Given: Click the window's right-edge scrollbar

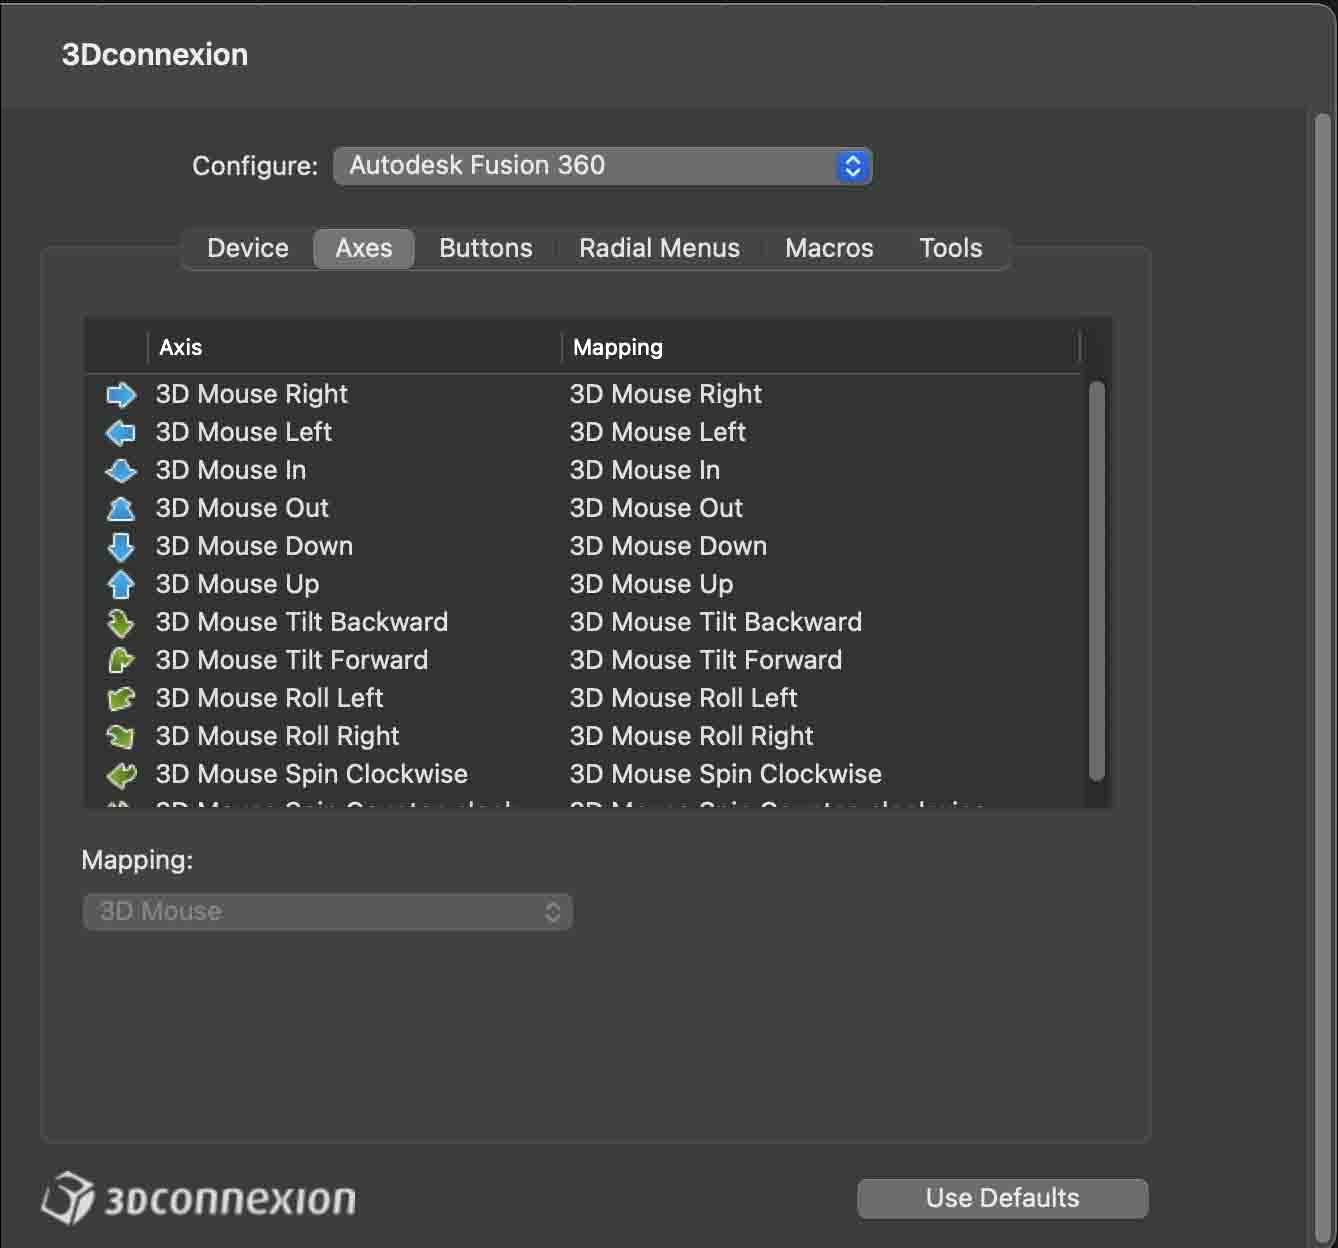Looking at the screenshot, I should (1323, 680).
